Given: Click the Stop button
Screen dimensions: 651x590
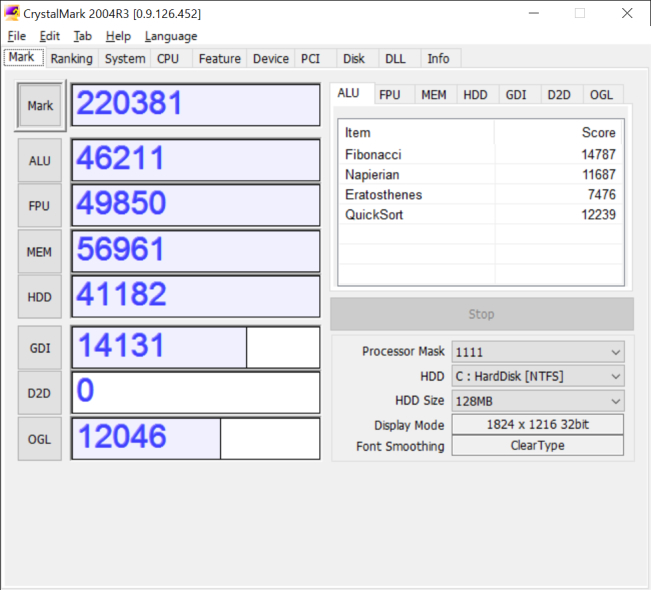Looking at the screenshot, I should click(482, 314).
